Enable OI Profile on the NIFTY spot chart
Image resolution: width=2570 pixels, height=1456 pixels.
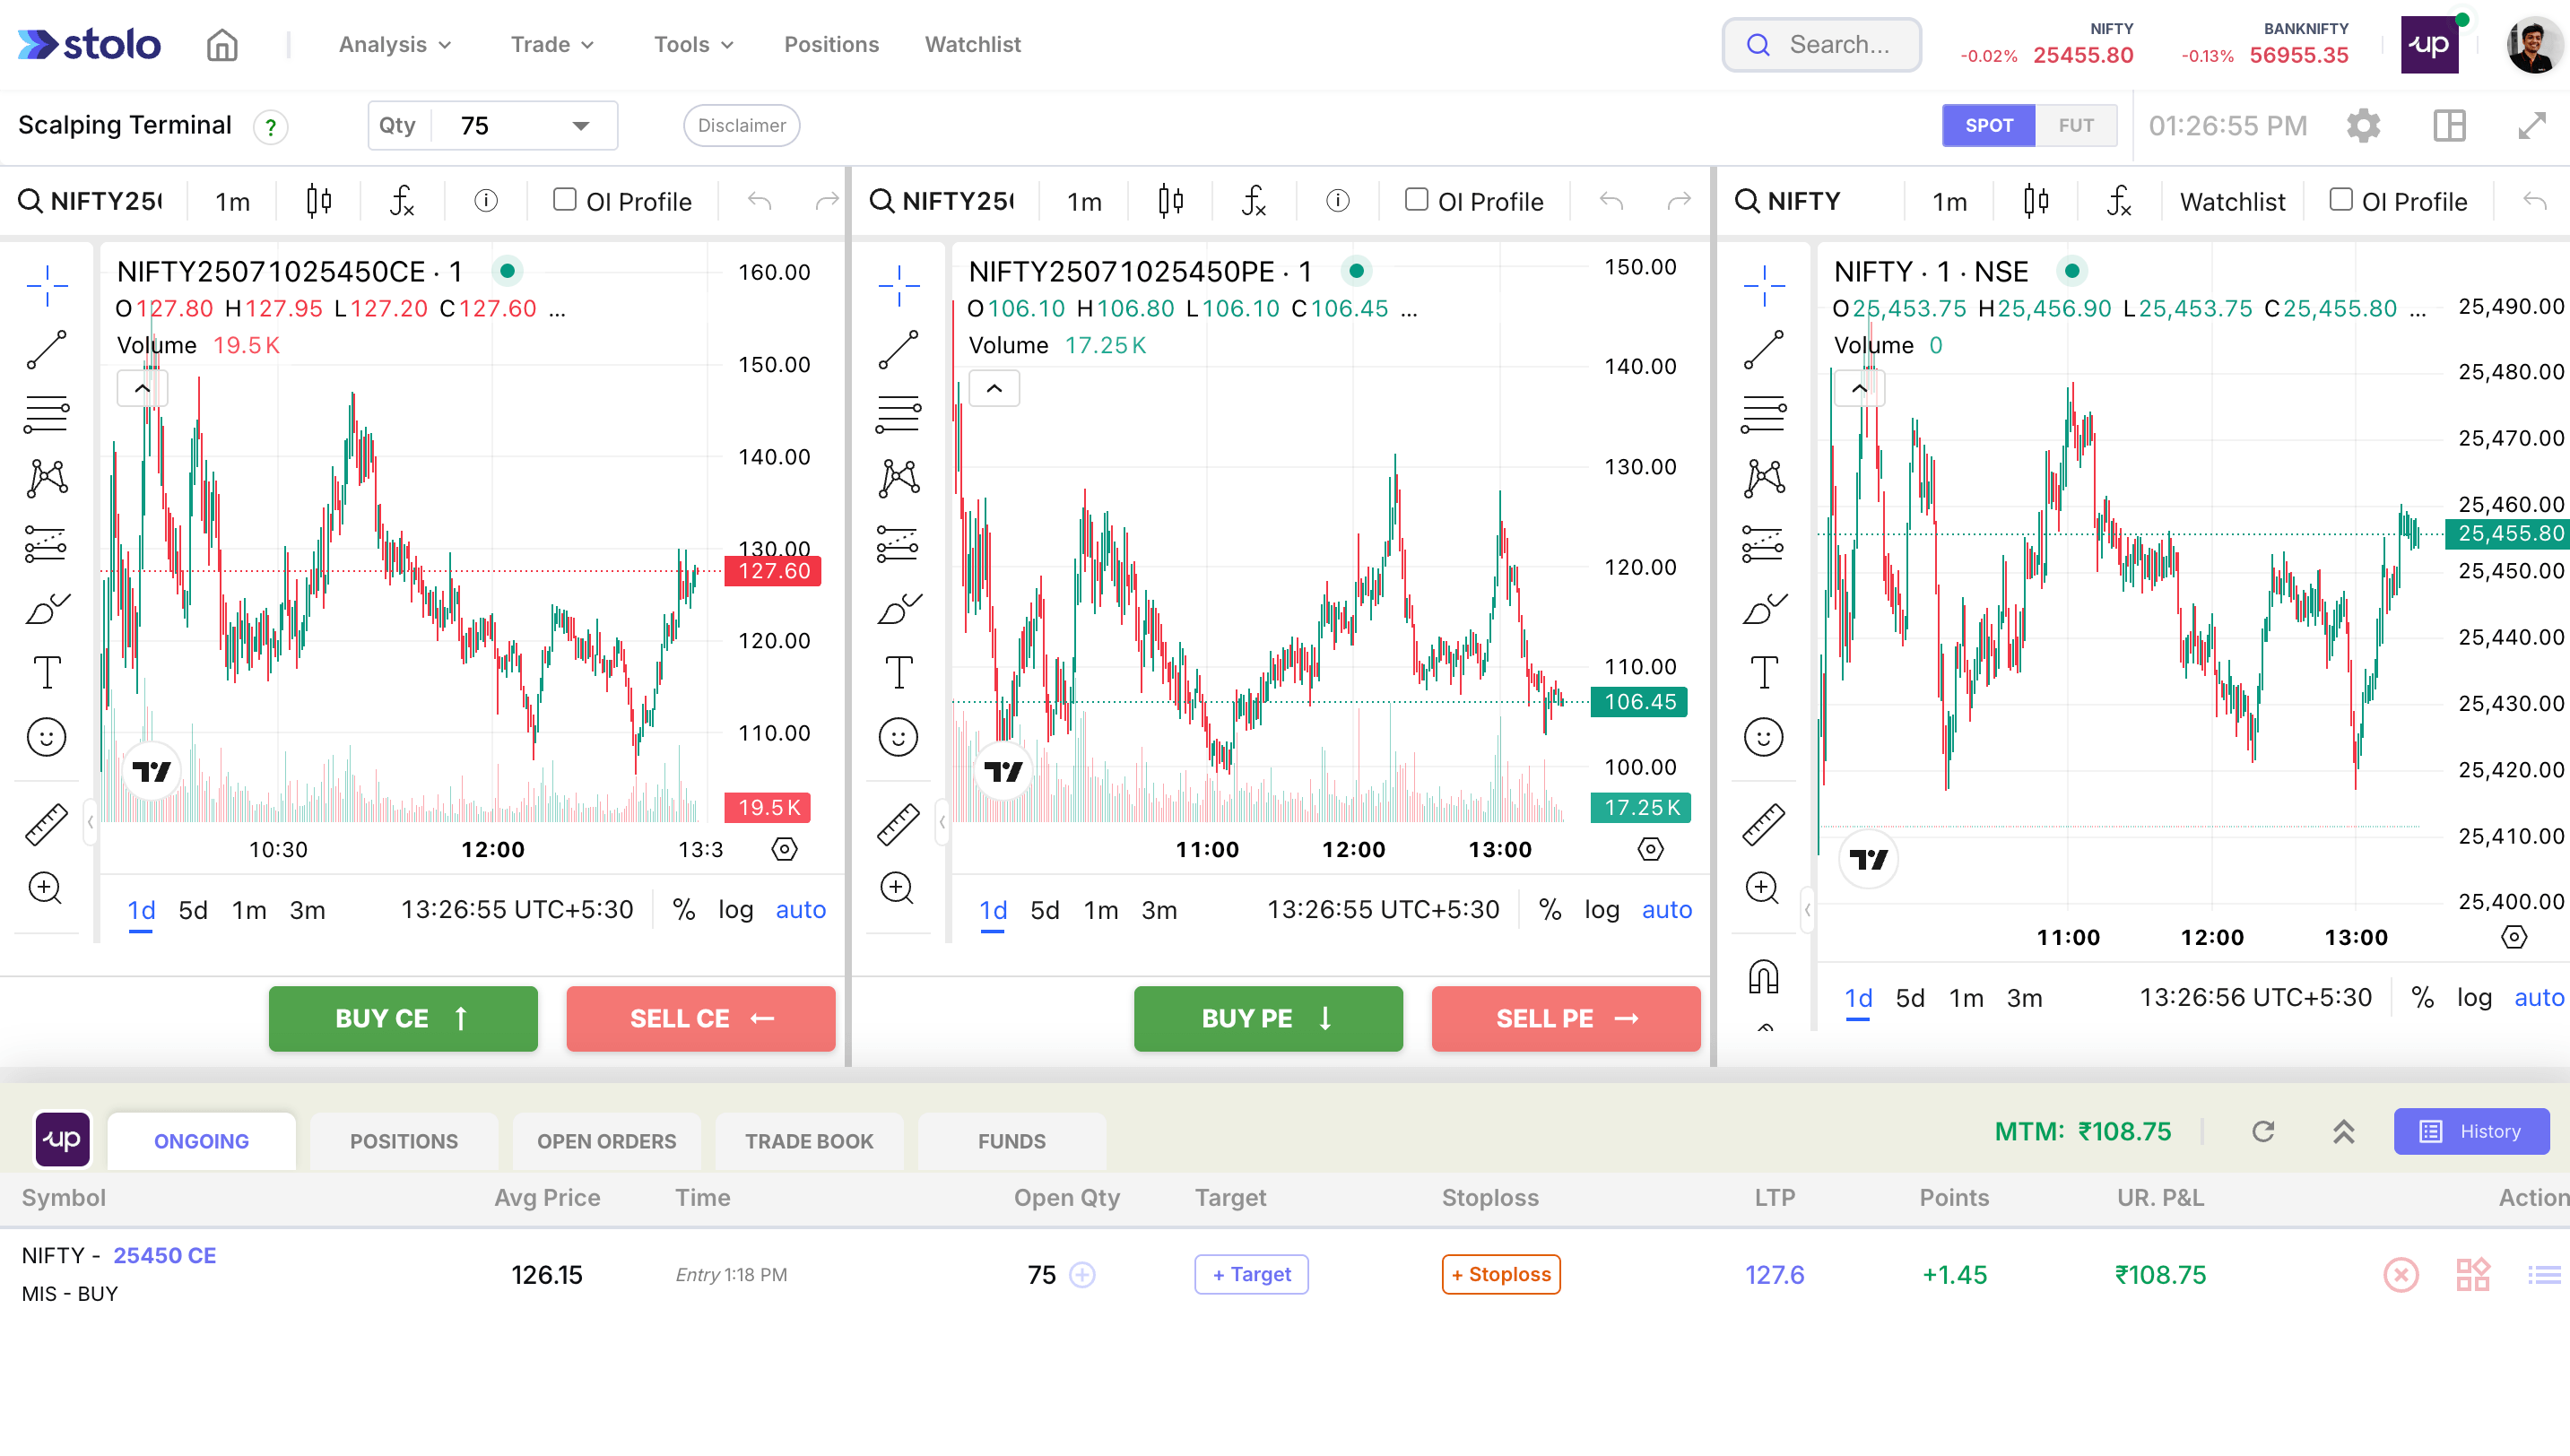click(x=2340, y=200)
